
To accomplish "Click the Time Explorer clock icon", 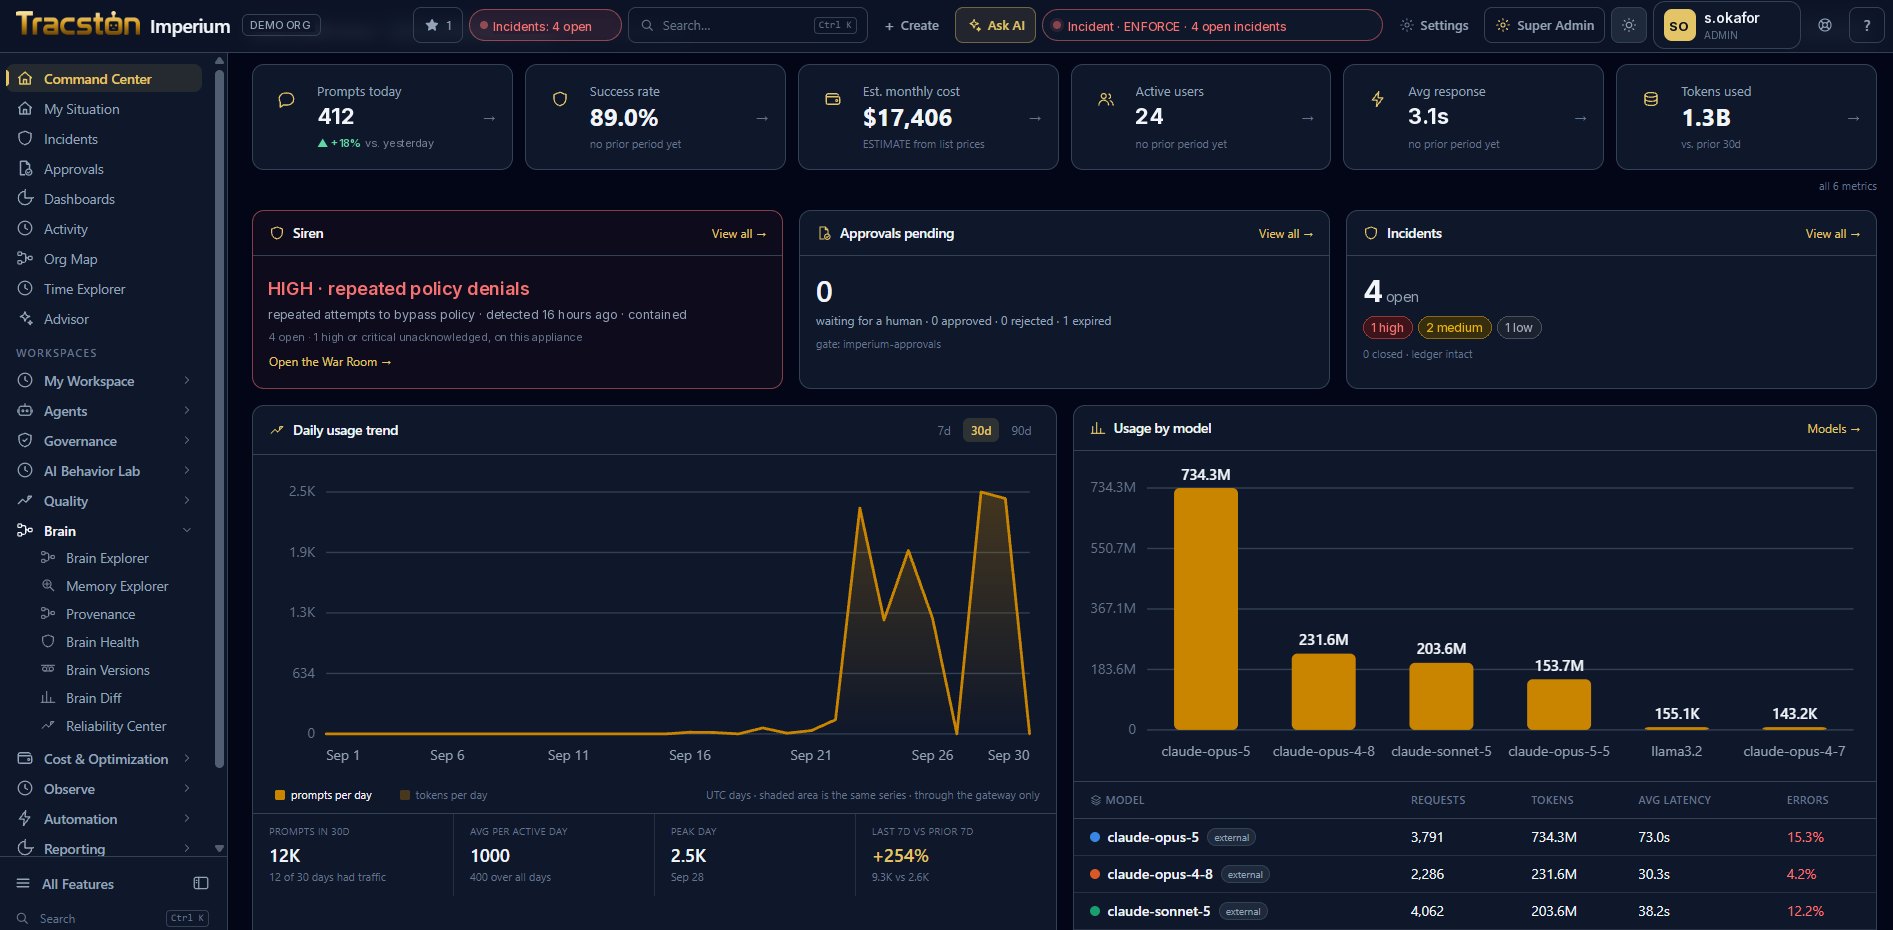I will [25, 289].
